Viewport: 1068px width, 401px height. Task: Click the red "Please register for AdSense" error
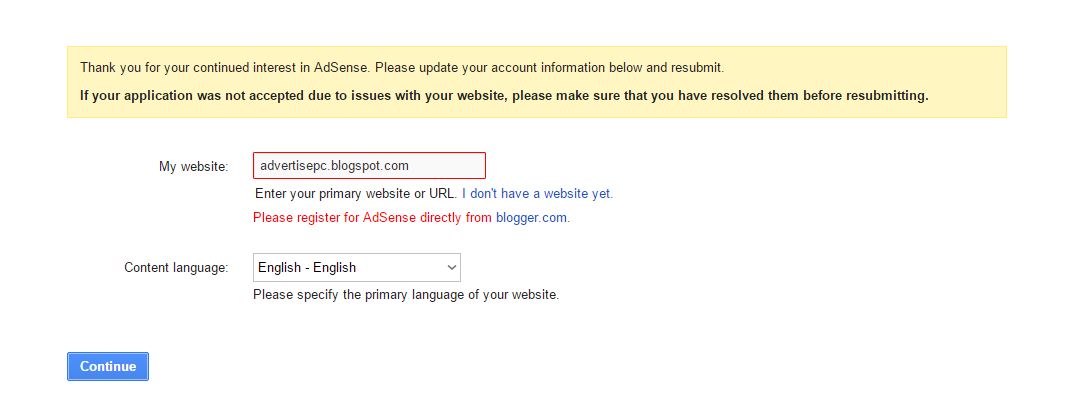[x=372, y=217]
